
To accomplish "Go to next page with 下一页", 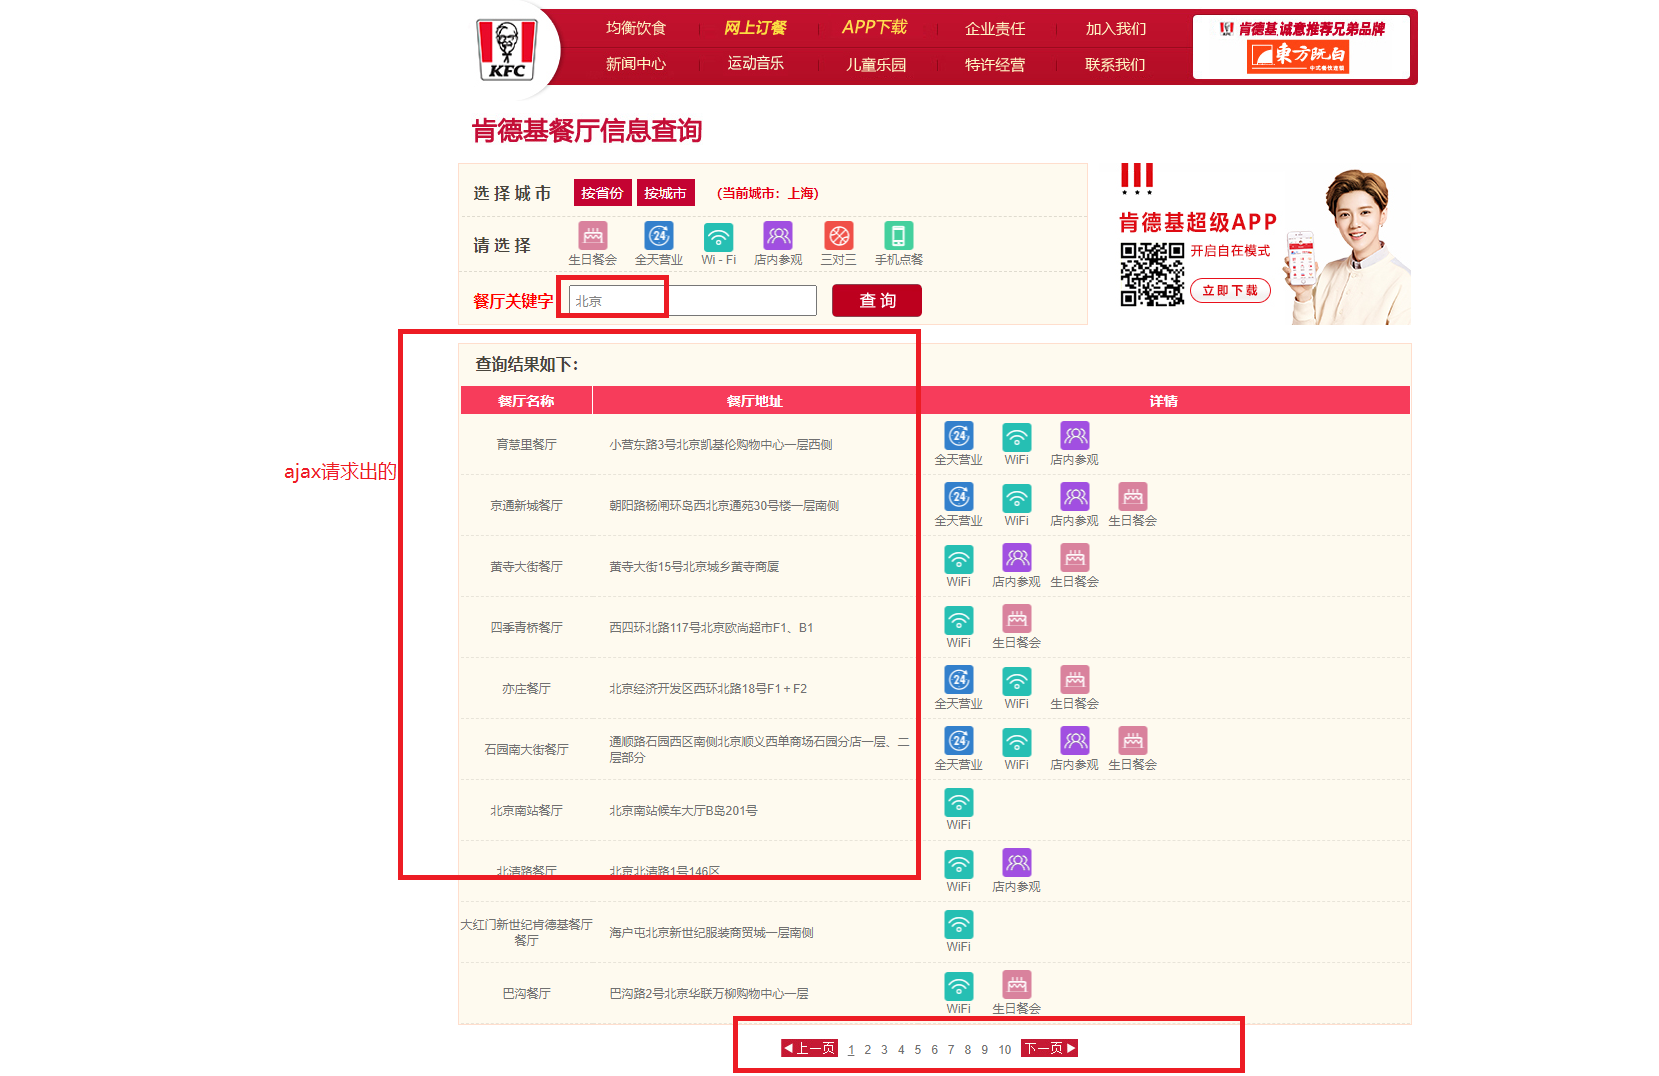I will [1050, 1048].
